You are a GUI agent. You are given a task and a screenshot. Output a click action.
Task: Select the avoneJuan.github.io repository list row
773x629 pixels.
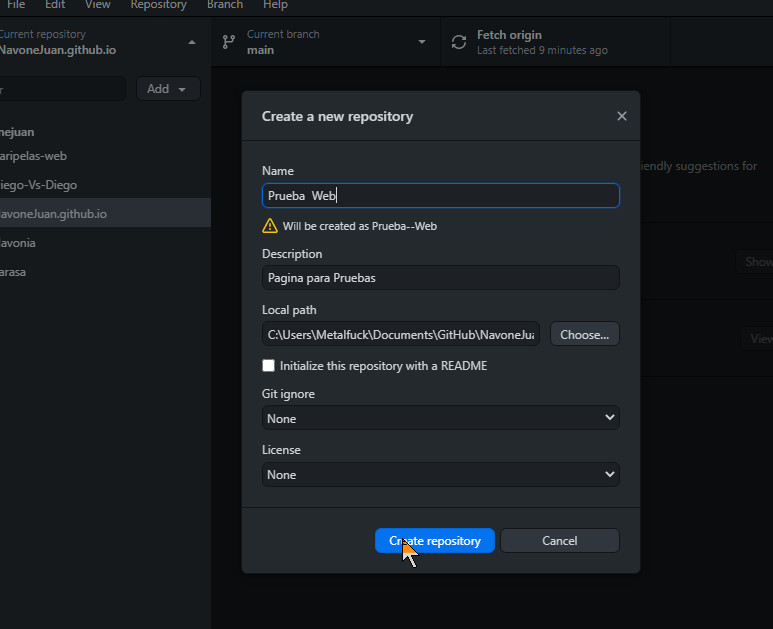click(x=105, y=213)
